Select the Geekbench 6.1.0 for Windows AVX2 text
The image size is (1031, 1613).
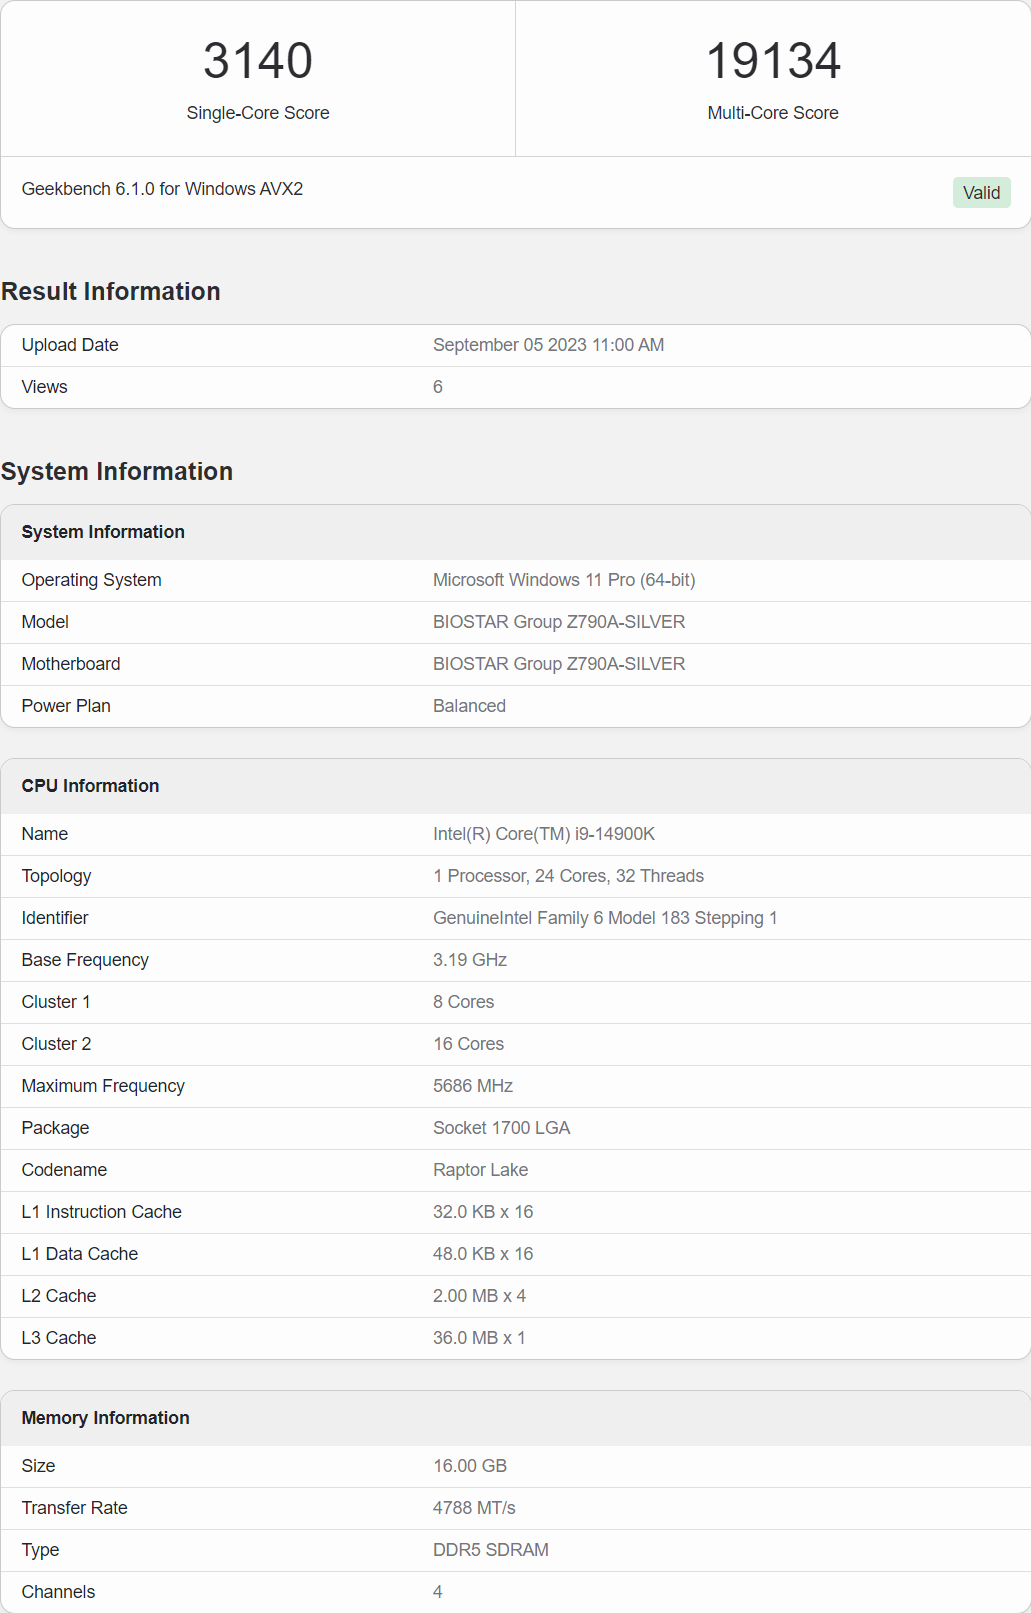coord(162,189)
